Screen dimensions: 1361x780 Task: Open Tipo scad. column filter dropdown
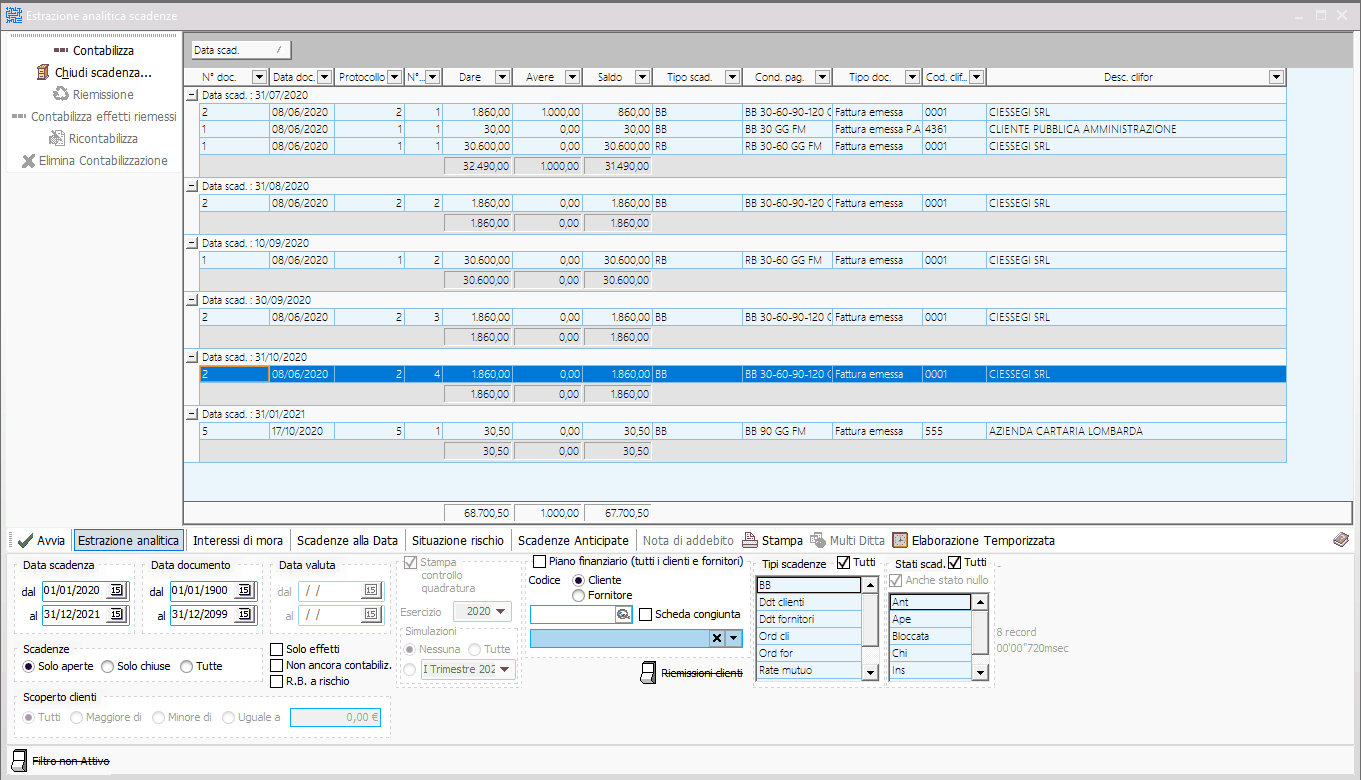(732, 77)
